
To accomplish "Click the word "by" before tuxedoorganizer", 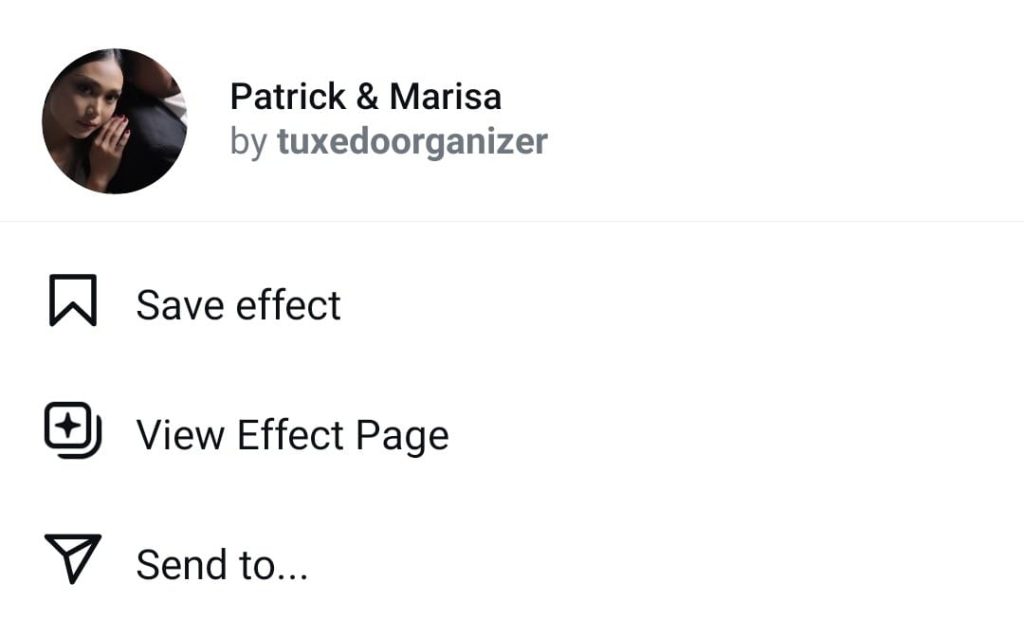I will tap(249, 142).
